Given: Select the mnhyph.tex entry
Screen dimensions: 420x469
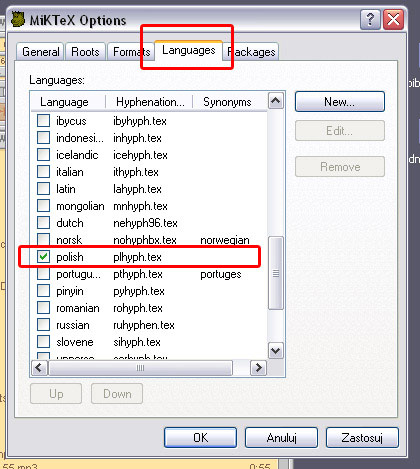Looking at the screenshot, I should point(140,206).
